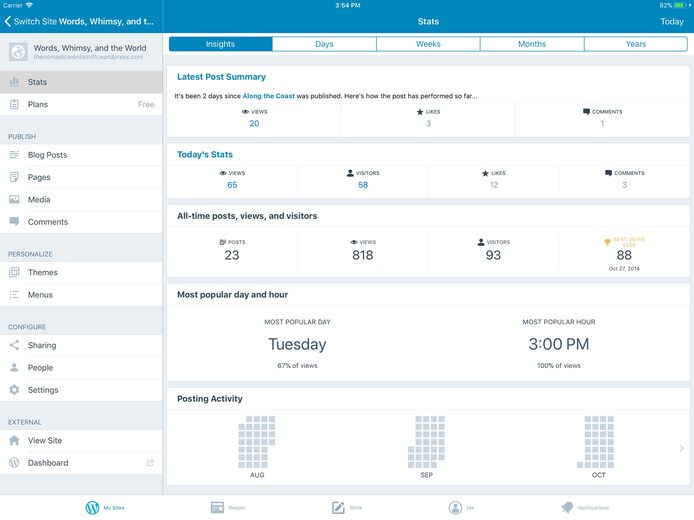
Task: Tap the Wi-Fi icon in status bar
Action: coord(29,5)
